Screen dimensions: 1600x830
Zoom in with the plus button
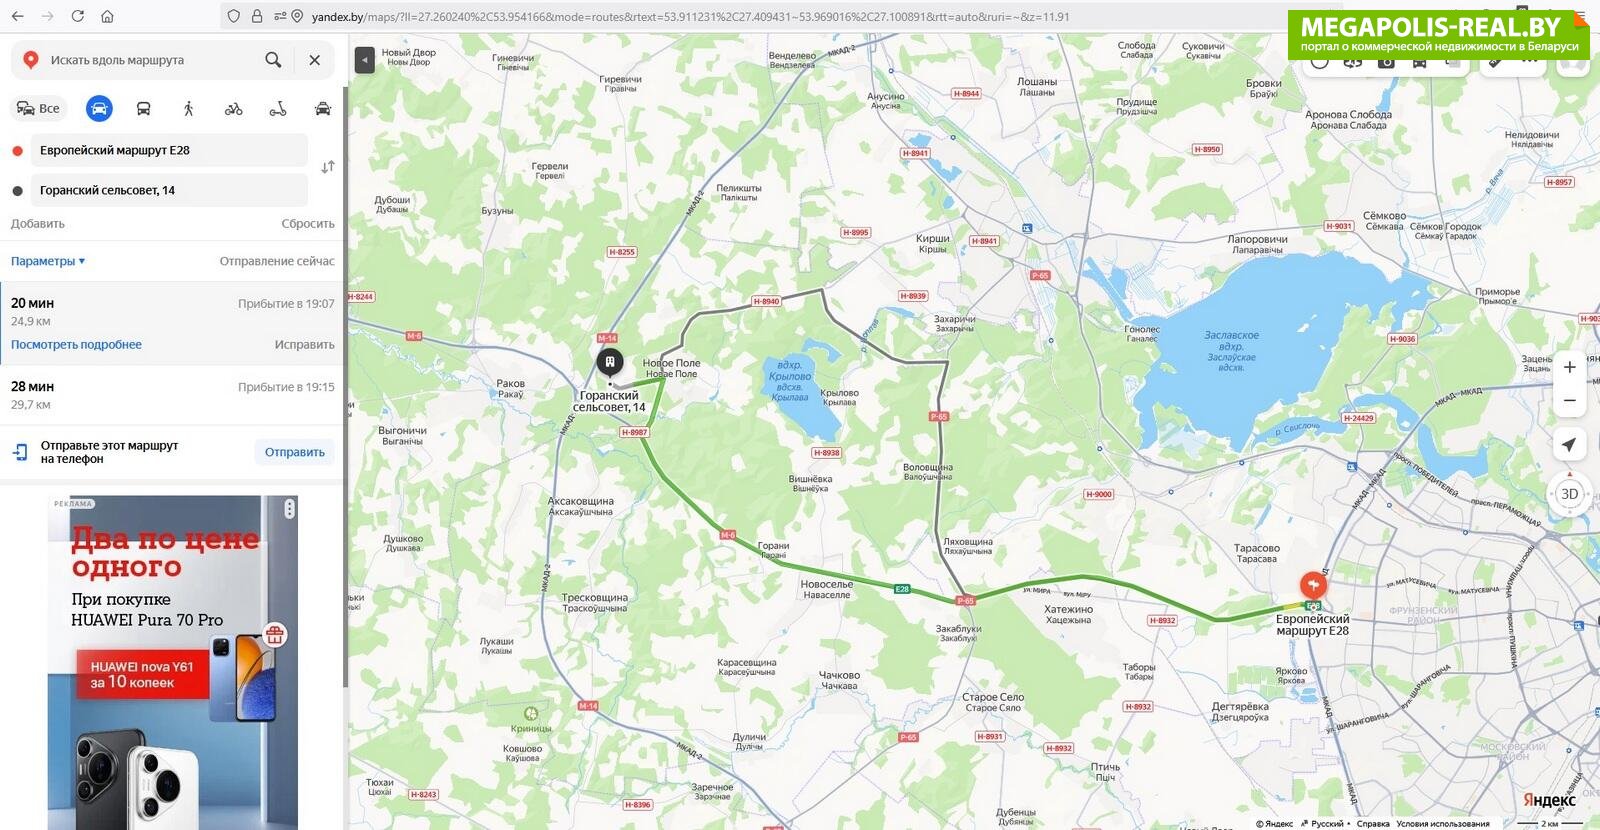pyautogui.click(x=1569, y=367)
